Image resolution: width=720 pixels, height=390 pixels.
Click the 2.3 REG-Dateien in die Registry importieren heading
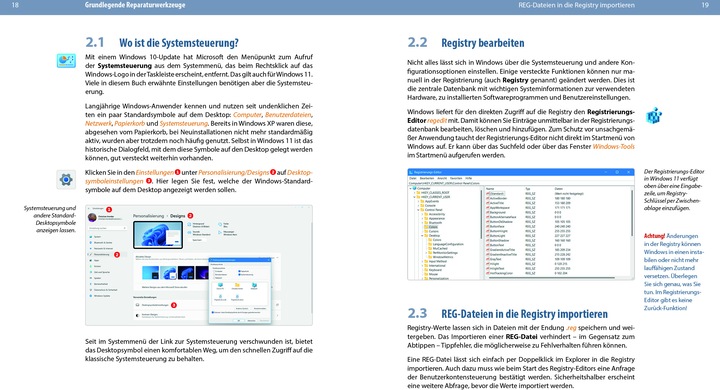pyautogui.click(x=507, y=314)
